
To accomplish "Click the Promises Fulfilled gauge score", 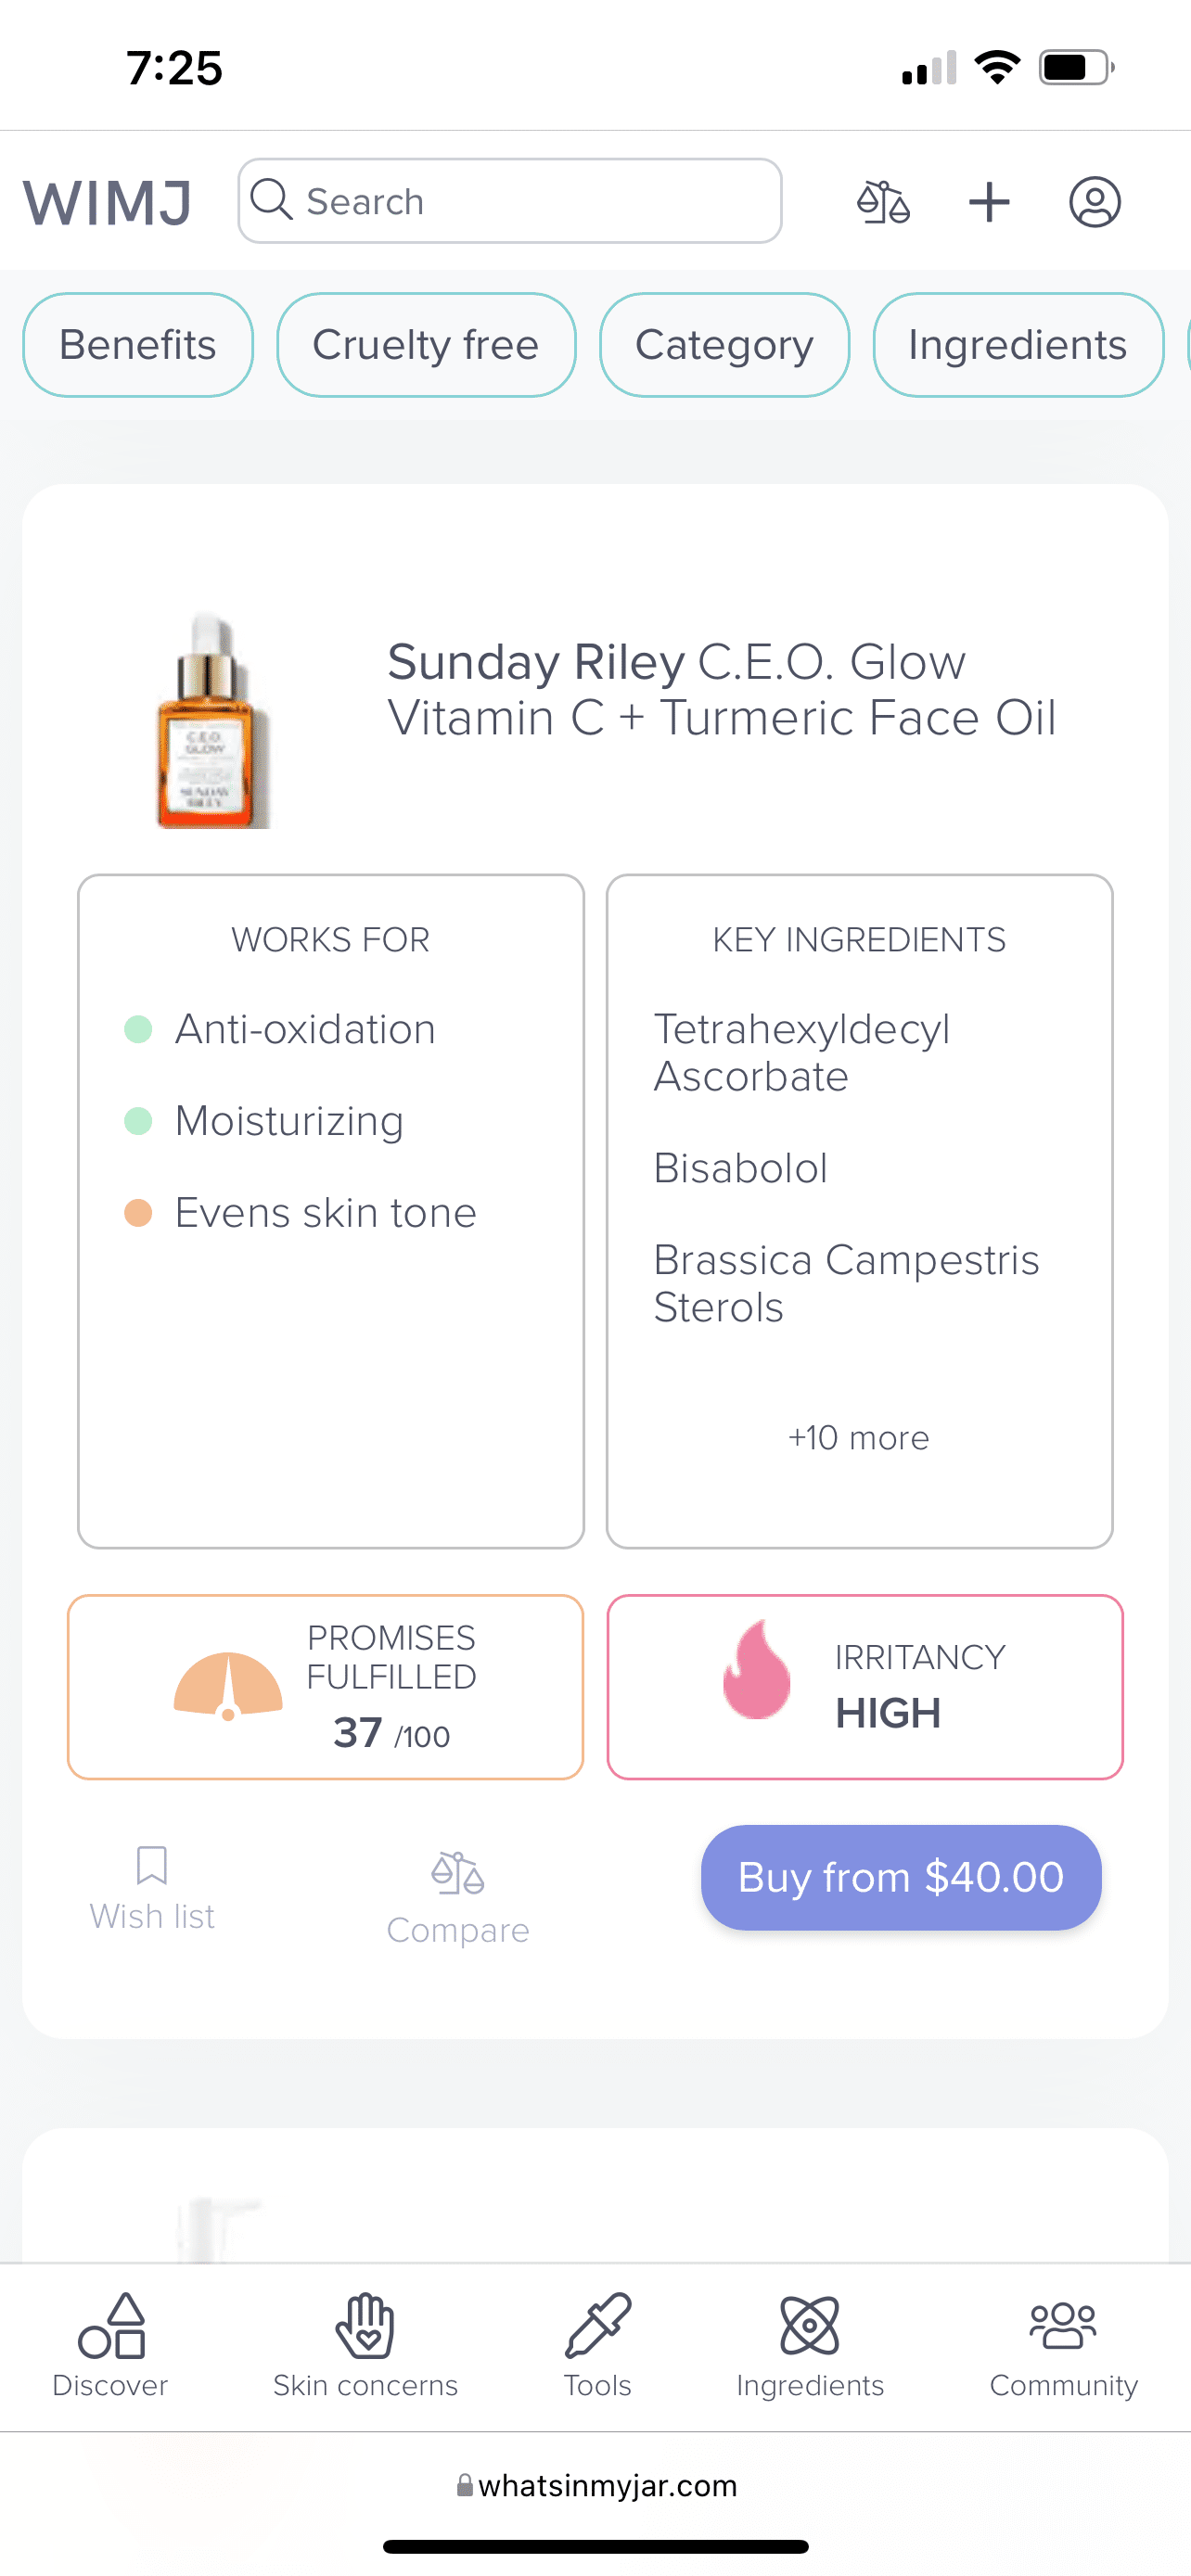I will coord(325,1687).
